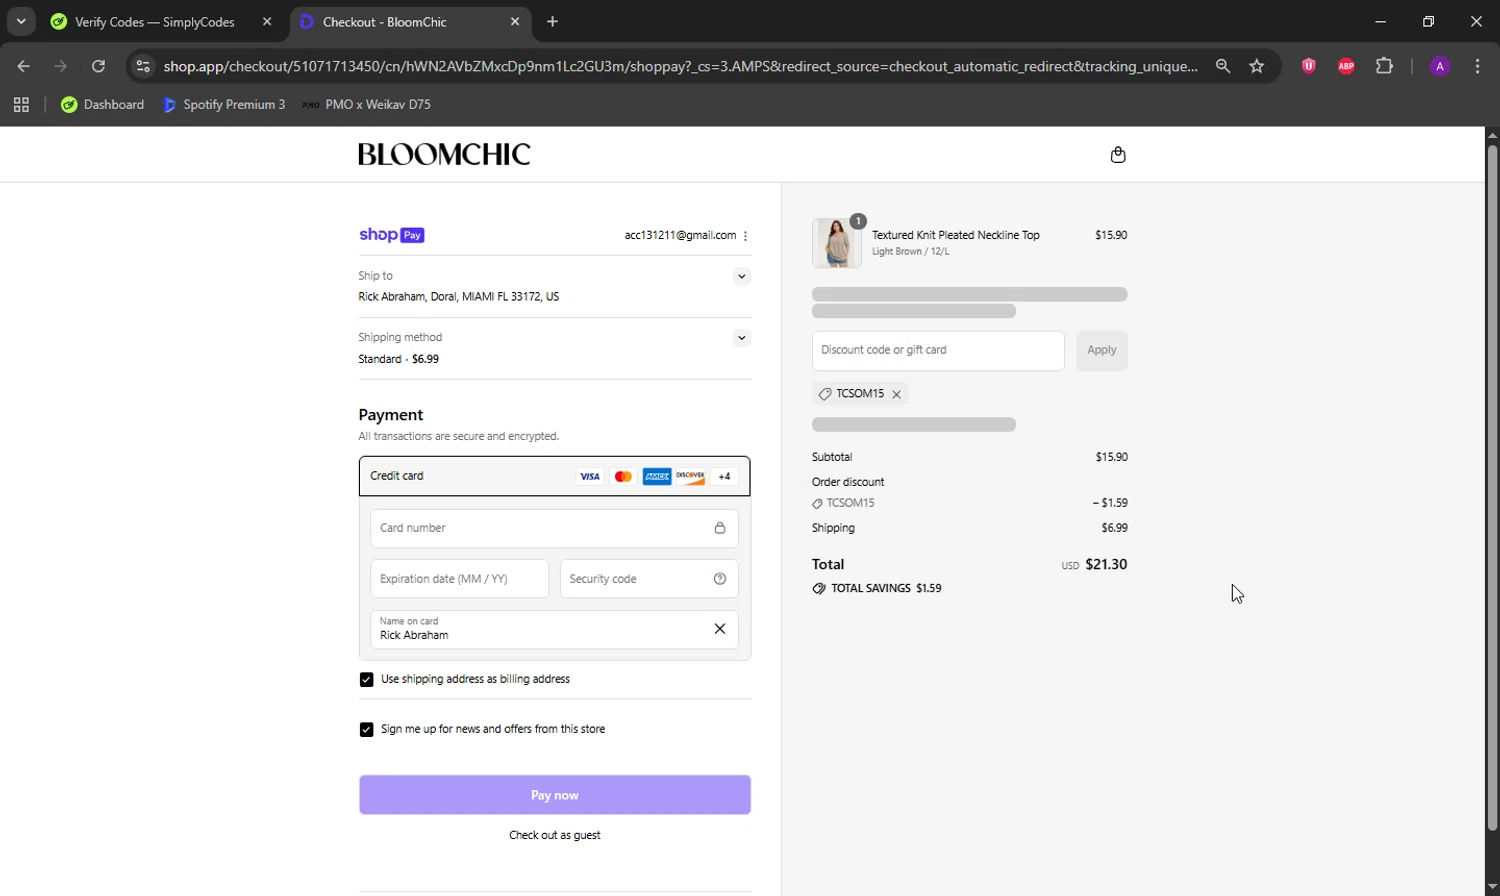Click the Textured Knit top product thumbnail
Image resolution: width=1500 pixels, height=896 pixels.
(837, 243)
